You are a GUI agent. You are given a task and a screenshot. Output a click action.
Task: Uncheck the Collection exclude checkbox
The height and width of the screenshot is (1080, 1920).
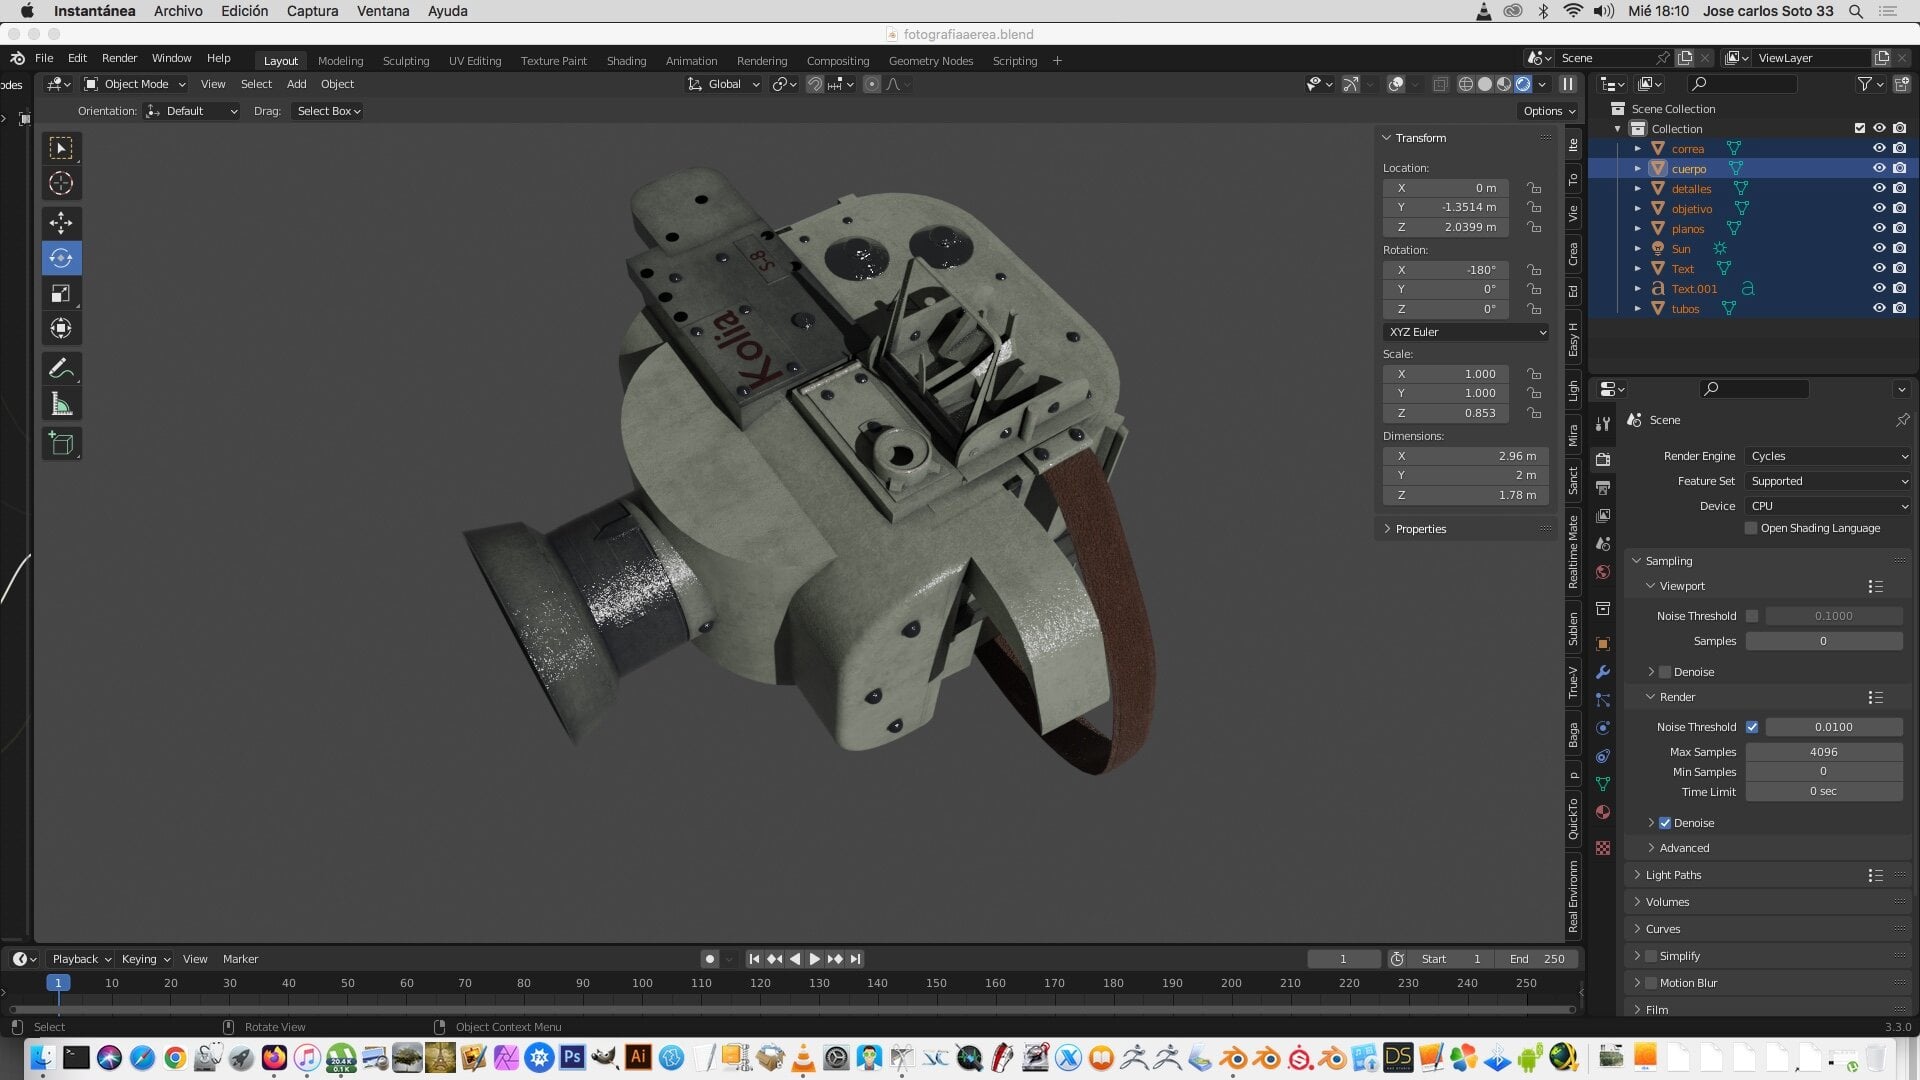tap(1860, 128)
